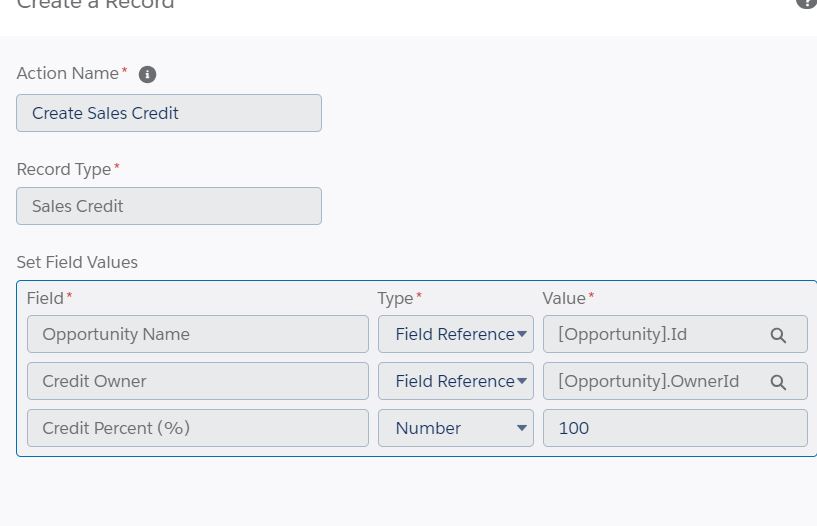Focus the [Opportunity].Id value input
The image size is (817, 526).
[x=650, y=335]
